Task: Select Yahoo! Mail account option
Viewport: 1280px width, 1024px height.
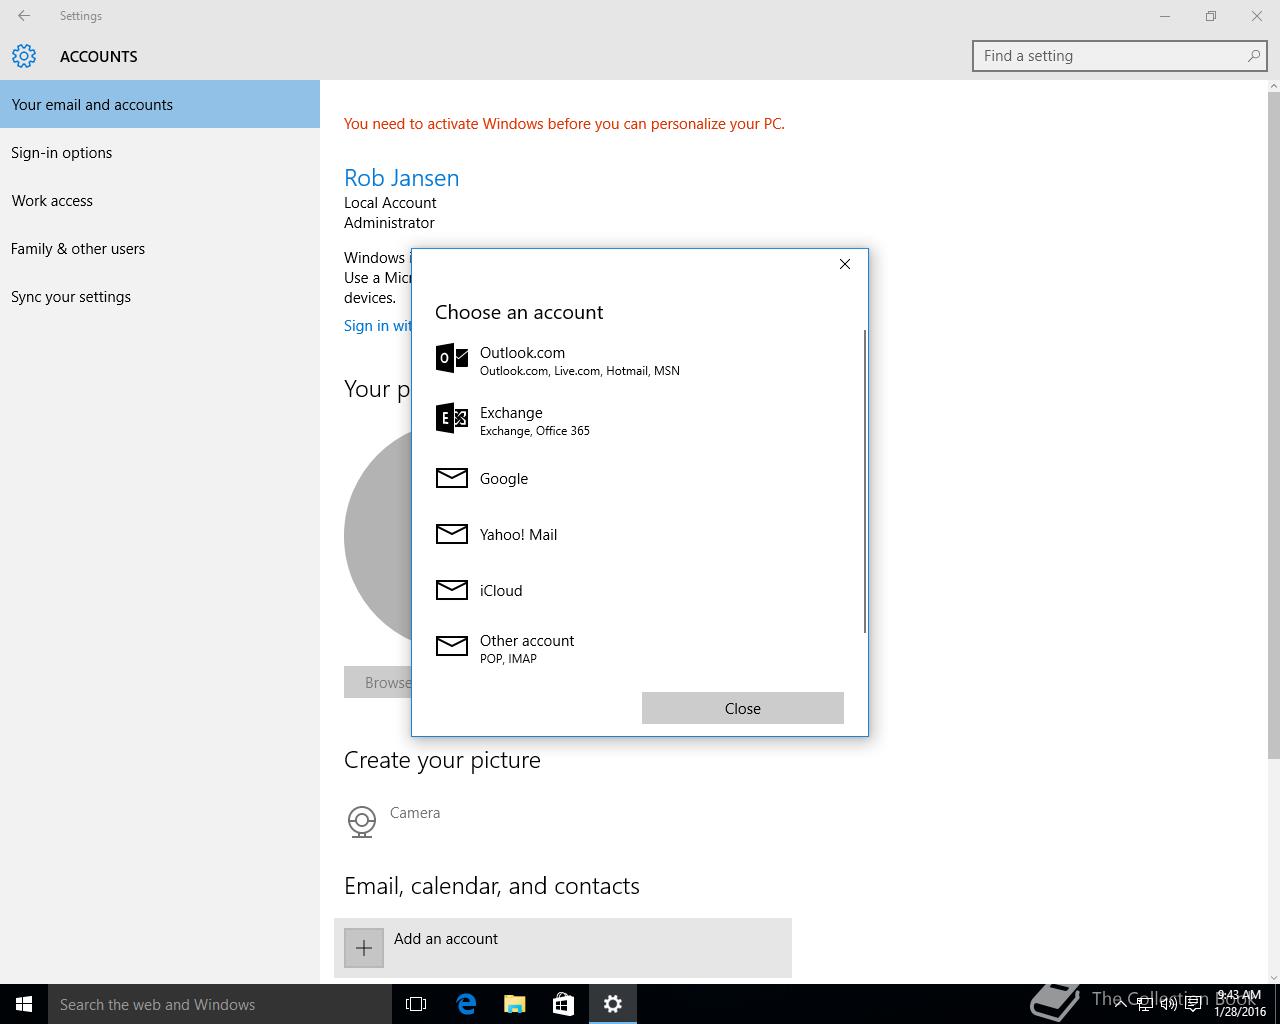Action: [640, 534]
